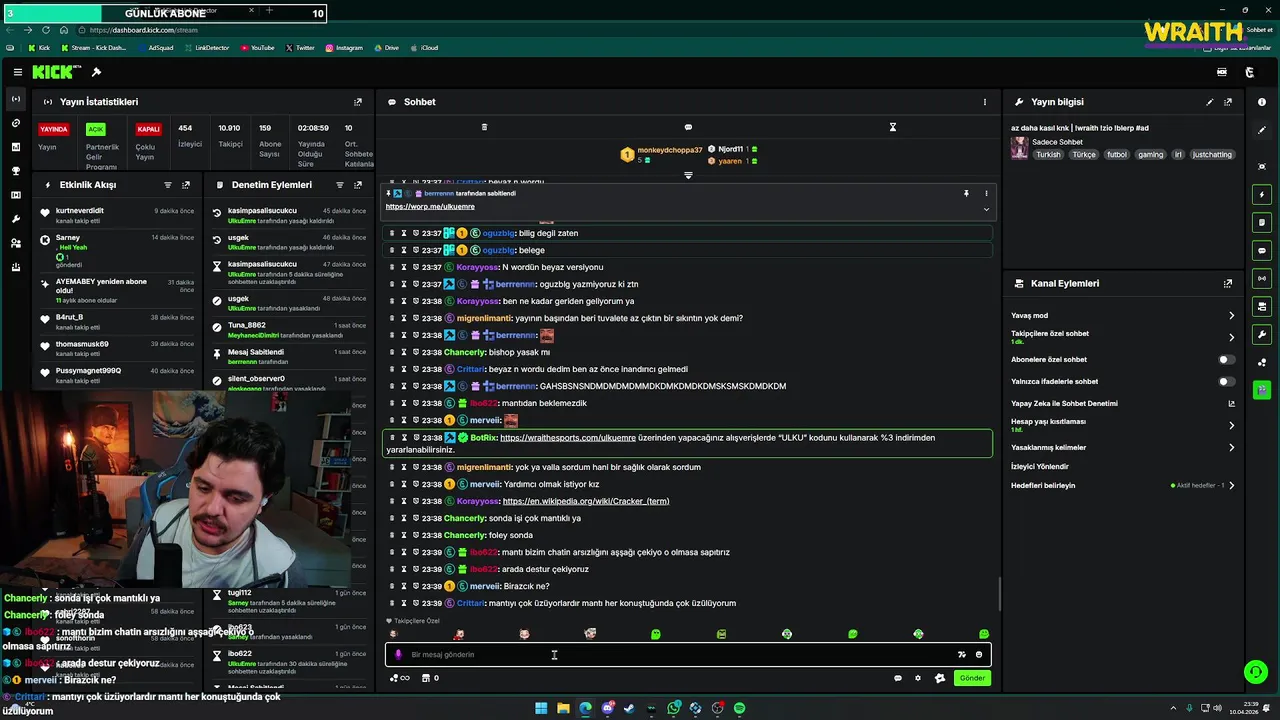Expand Yasaklanmış kelimeler setting

1231,447
